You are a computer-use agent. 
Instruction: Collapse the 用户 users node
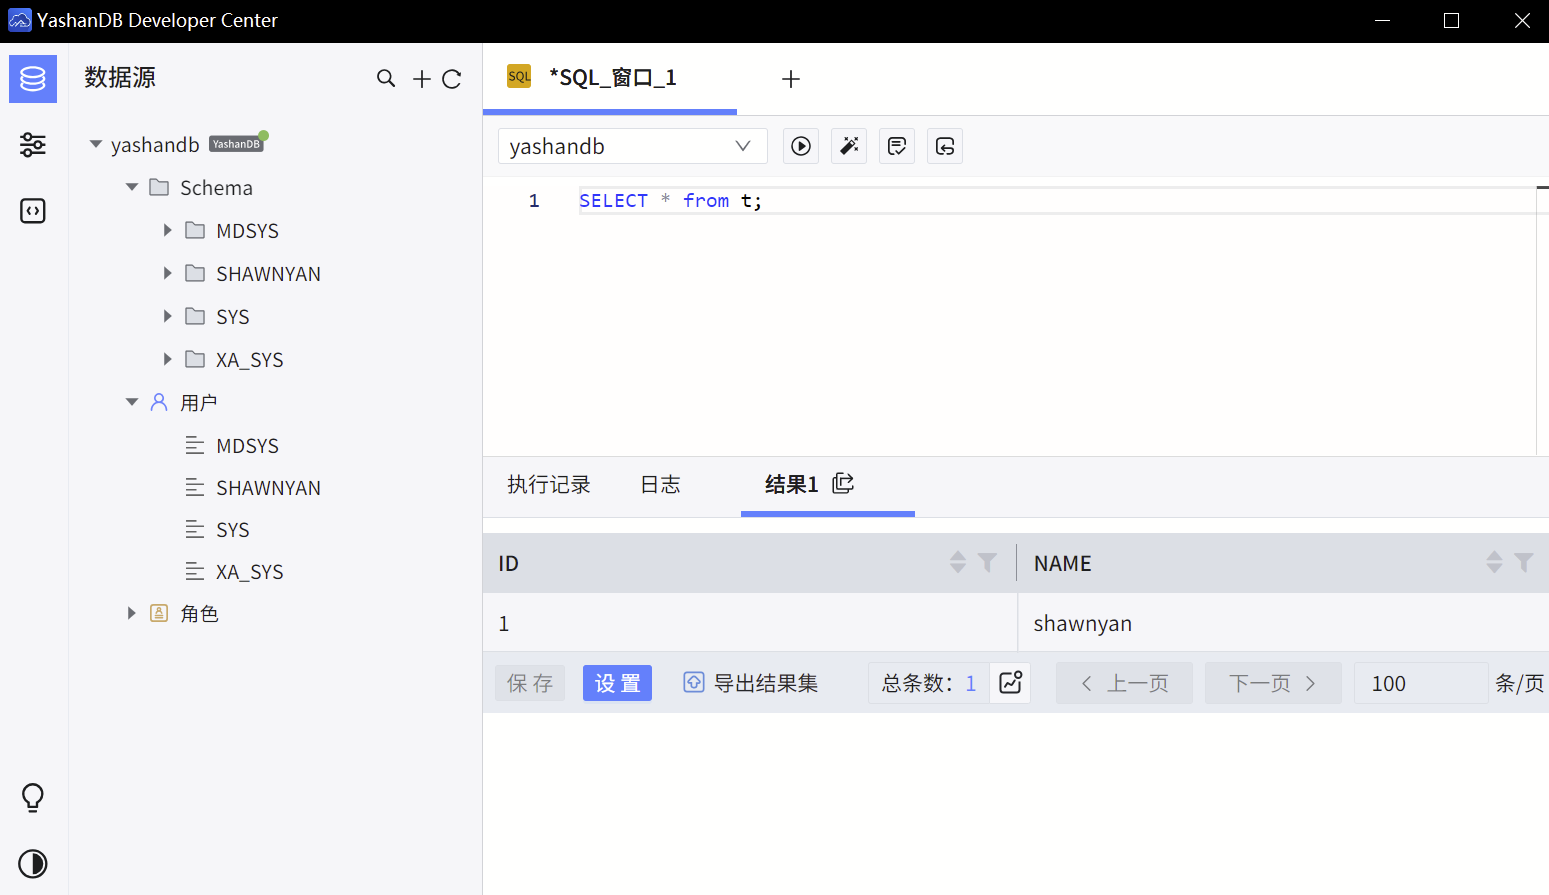132,402
